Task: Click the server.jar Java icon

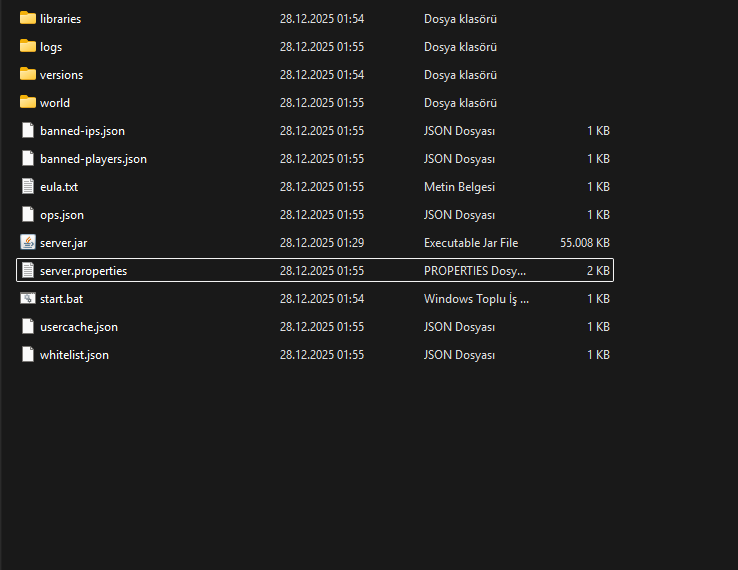Action: (x=28, y=242)
